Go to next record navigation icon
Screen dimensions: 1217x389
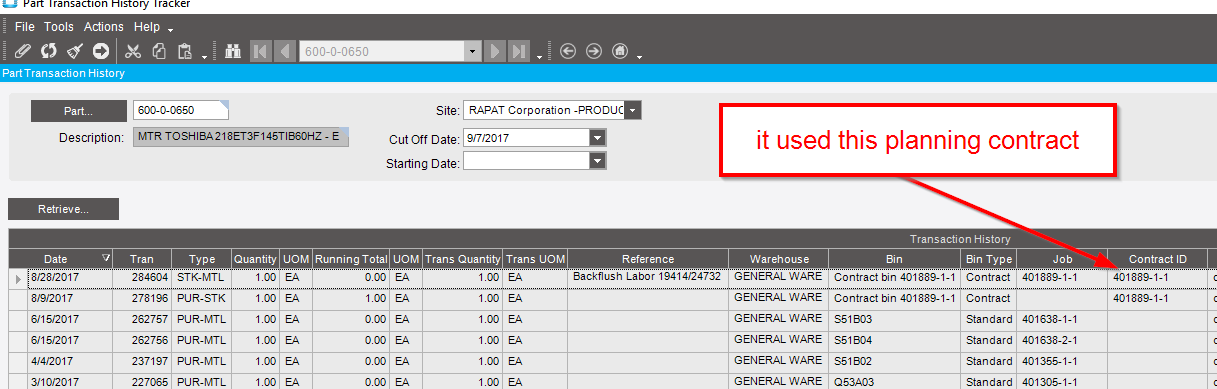click(494, 51)
